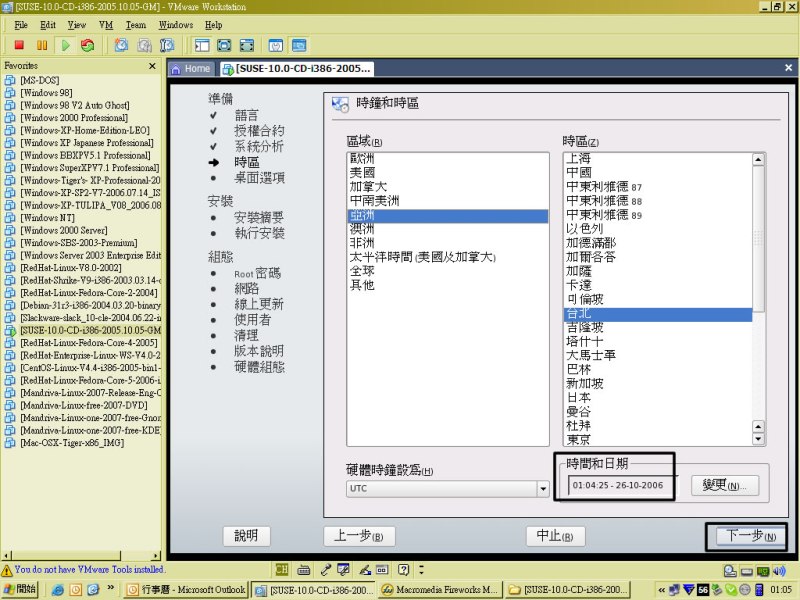Click the green Power On play icon
The width and height of the screenshot is (800, 600).
click(x=65, y=45)
